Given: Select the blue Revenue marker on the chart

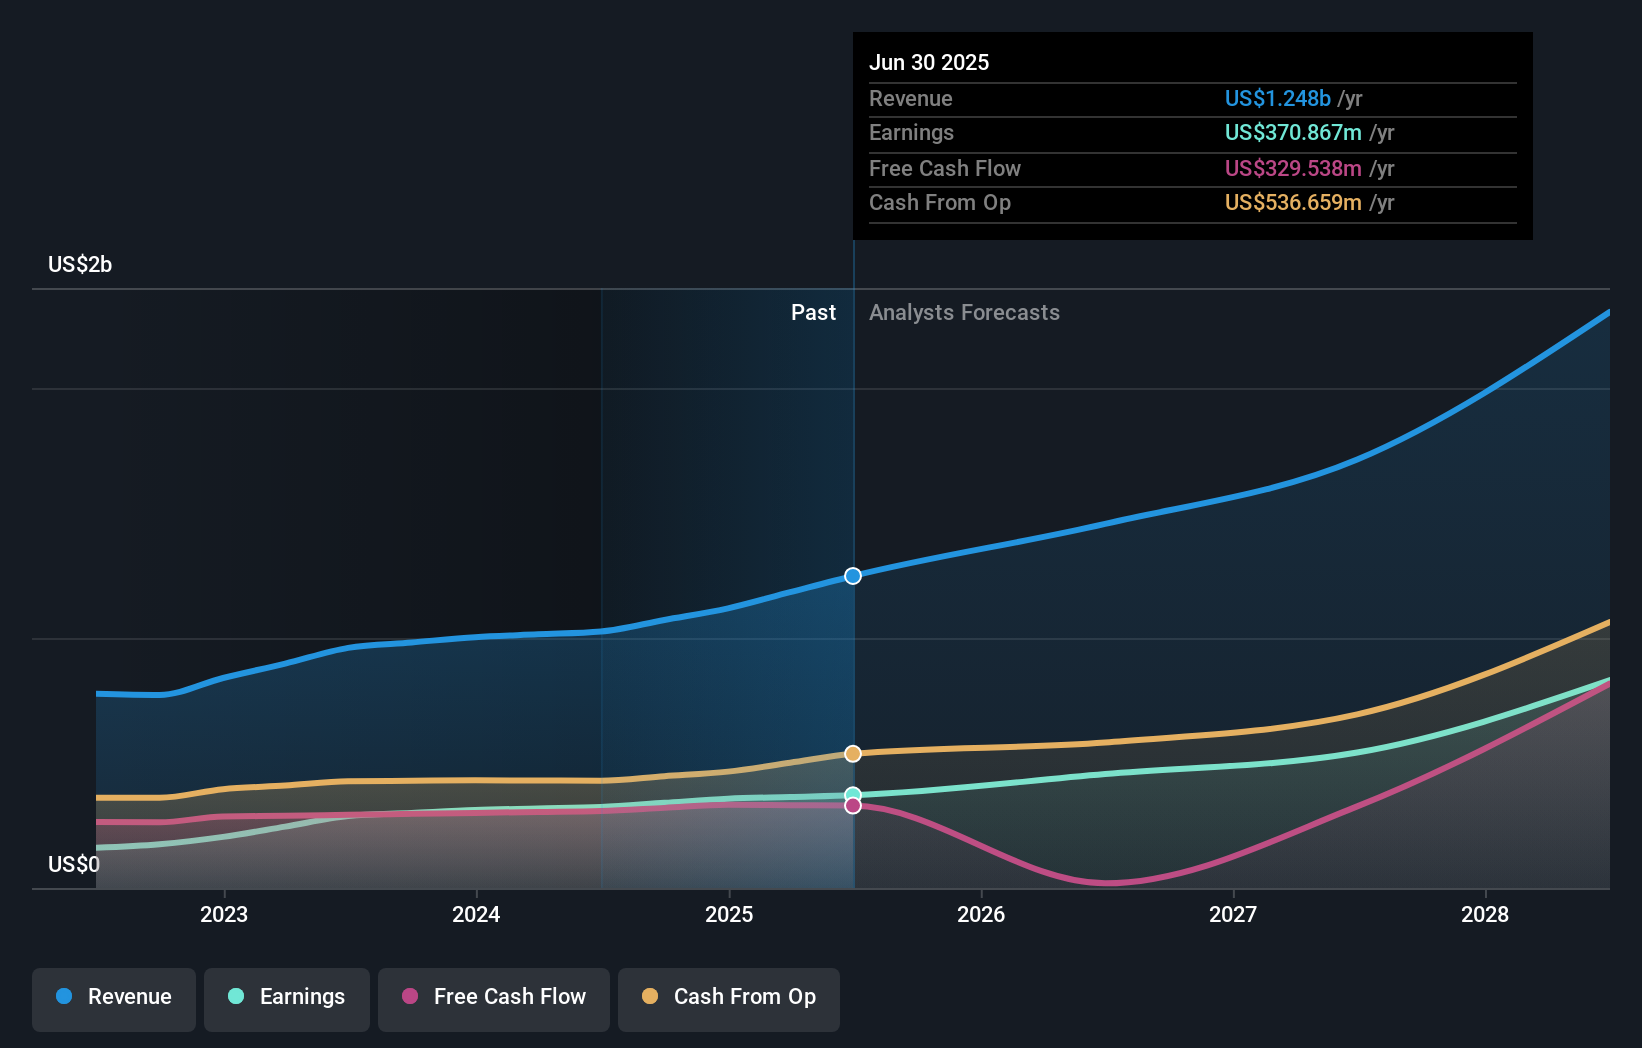Looking at the screenshot, I should pyautogui.click(x=852, y=575).
